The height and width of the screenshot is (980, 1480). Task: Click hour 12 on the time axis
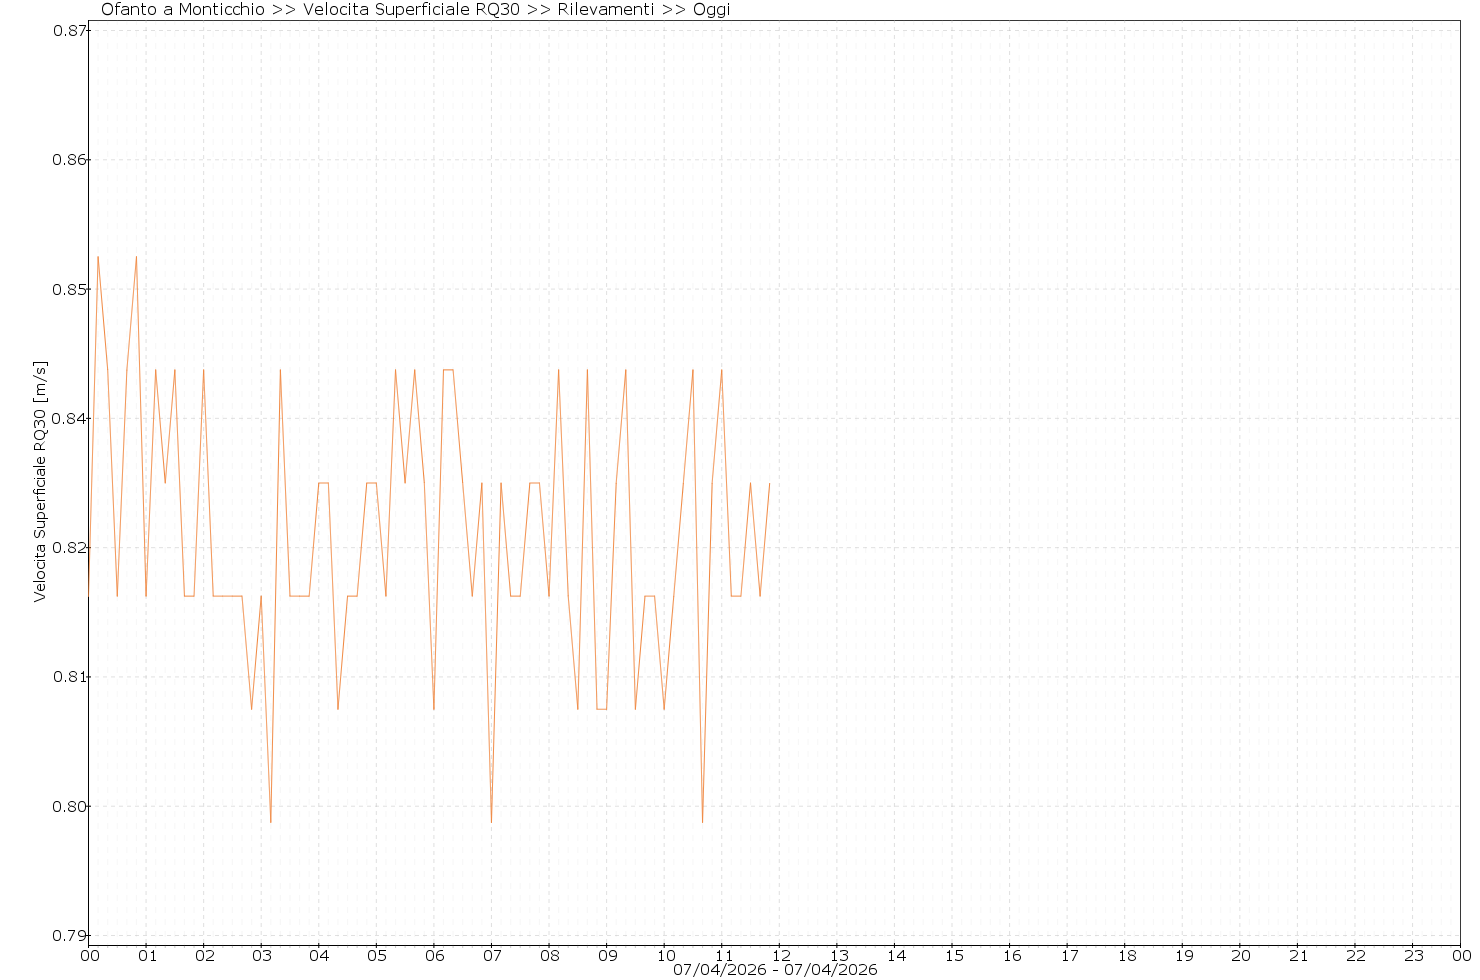[780, 955]
